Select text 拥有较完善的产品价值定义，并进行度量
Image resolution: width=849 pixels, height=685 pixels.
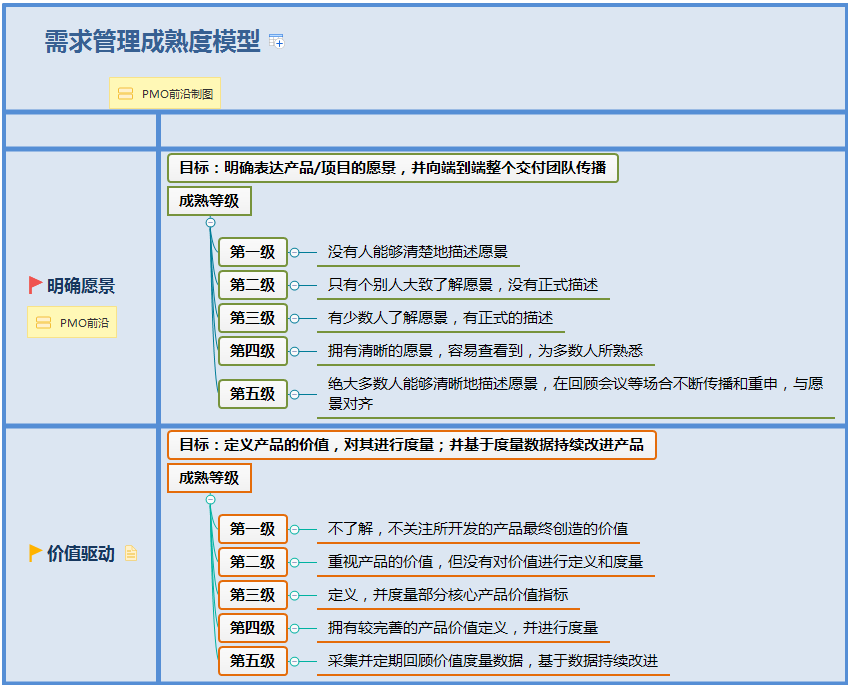point(463,628)
